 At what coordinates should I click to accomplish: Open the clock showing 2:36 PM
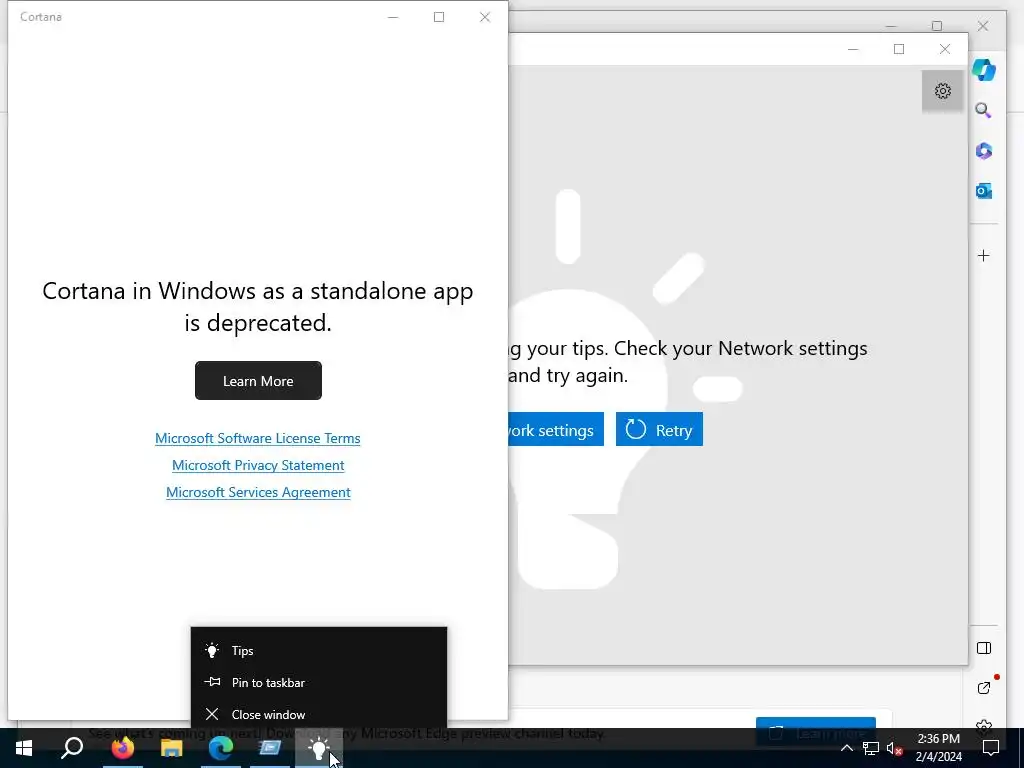938,748
